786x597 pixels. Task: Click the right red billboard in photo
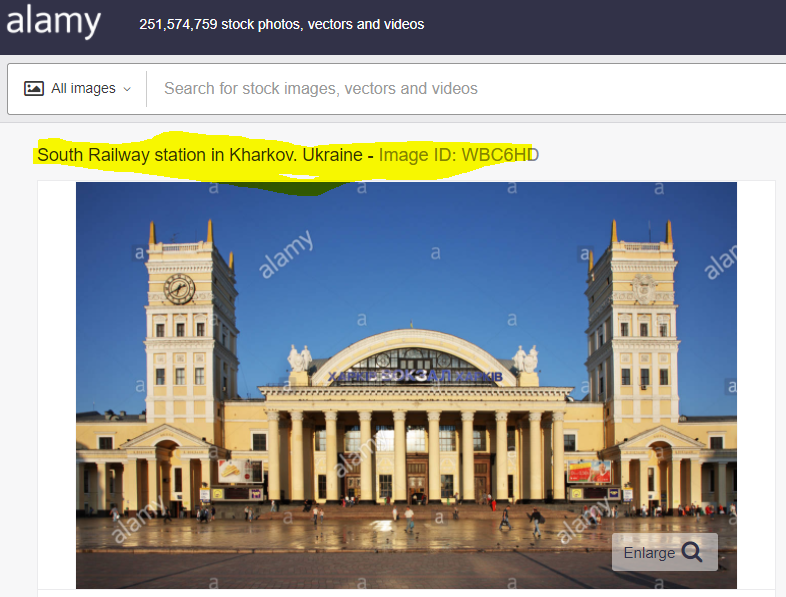click(x=589, y=471)
